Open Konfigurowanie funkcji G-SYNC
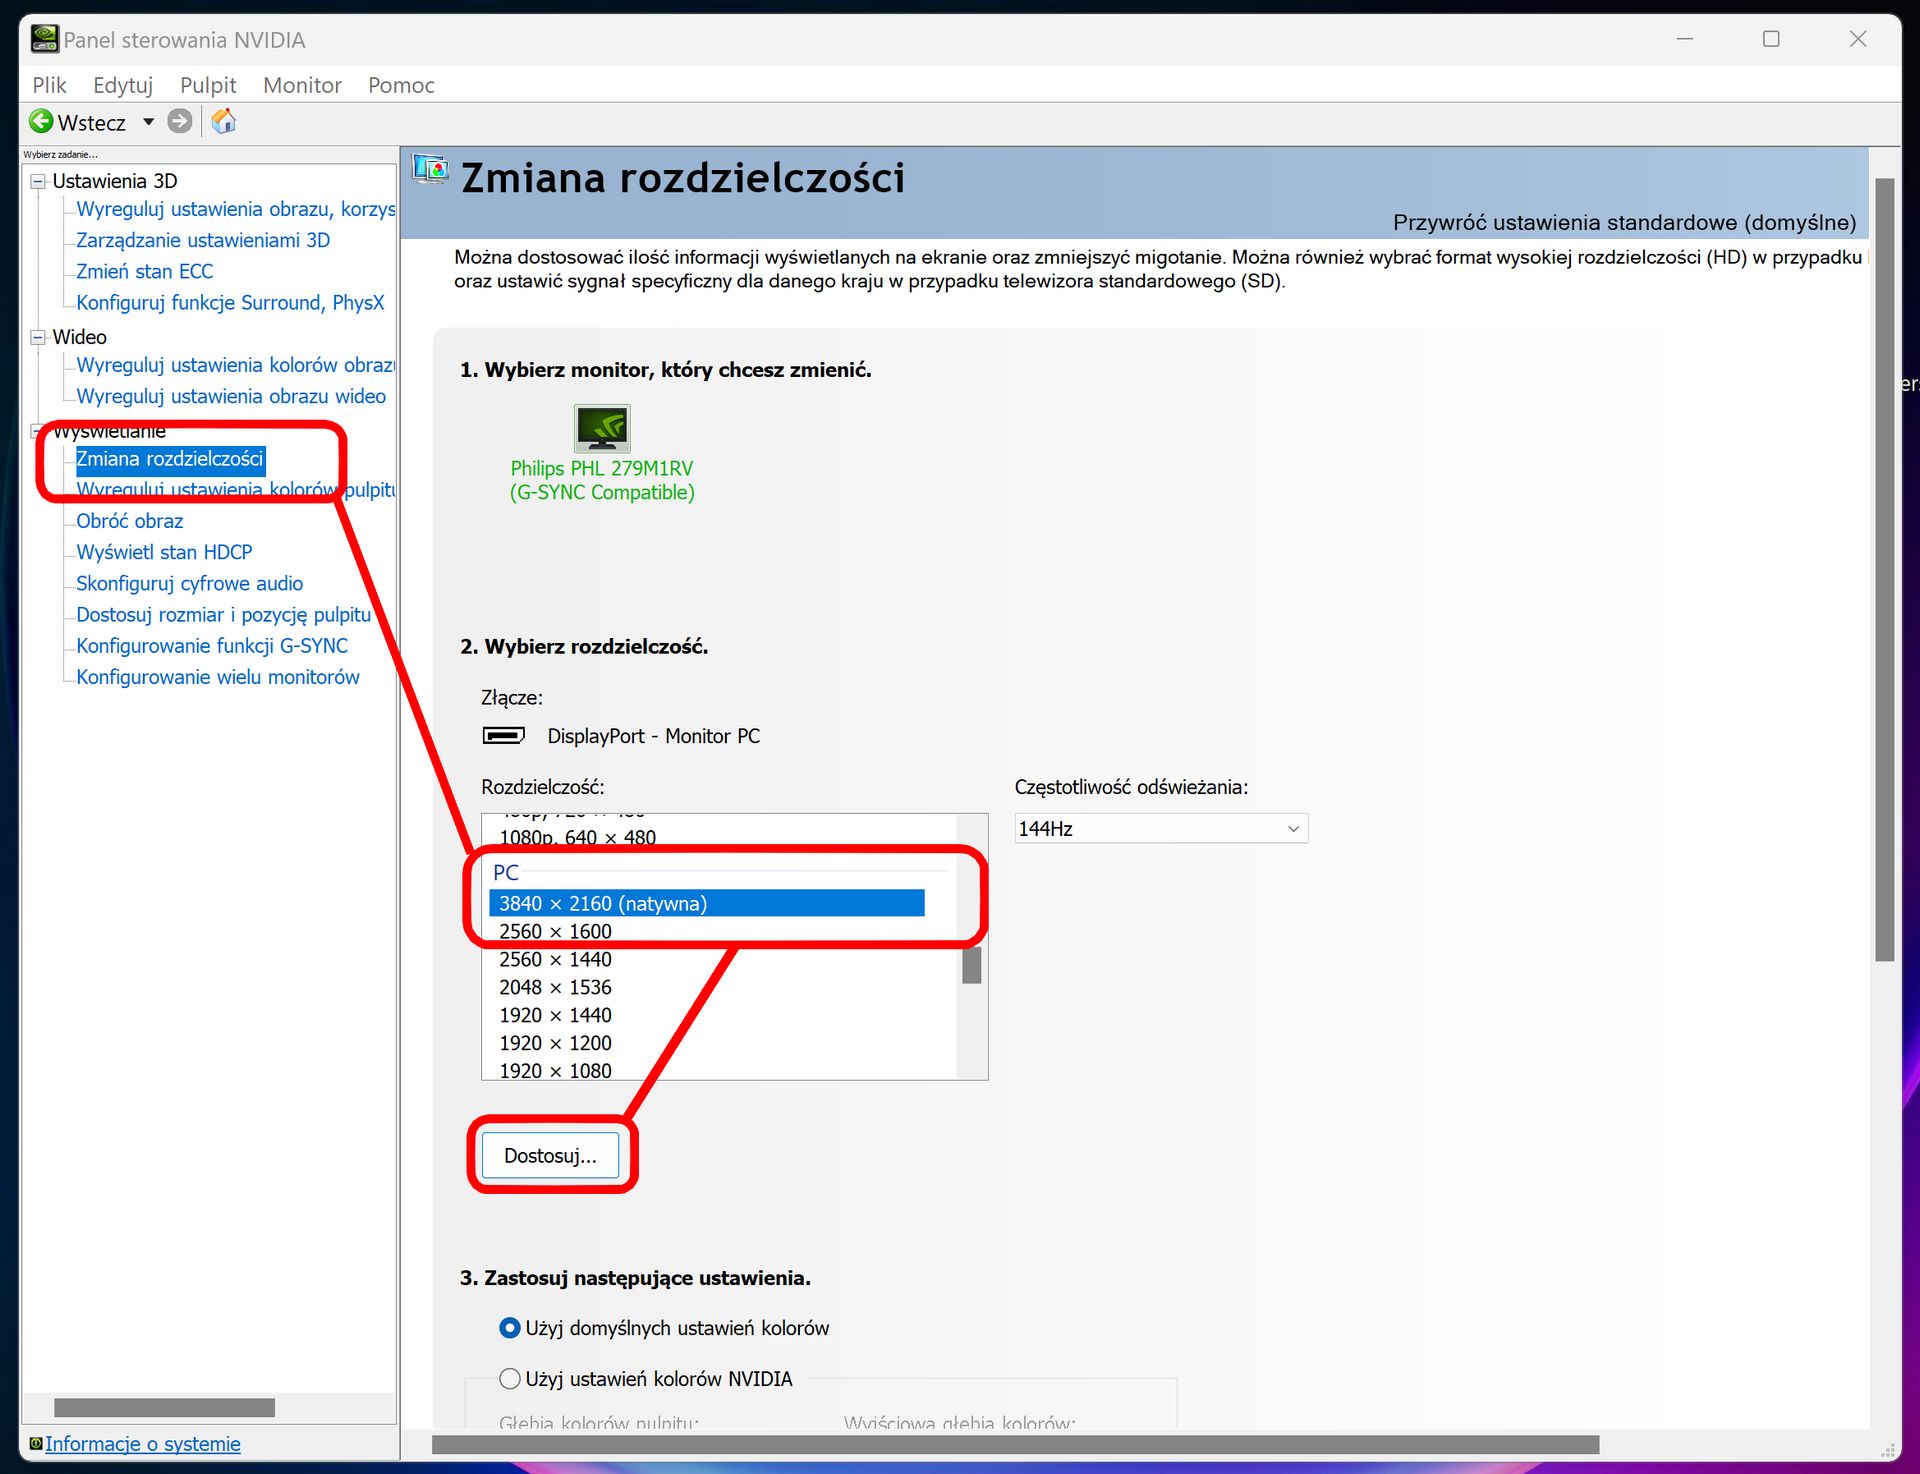The image size is (1920, 1474). 212,646
